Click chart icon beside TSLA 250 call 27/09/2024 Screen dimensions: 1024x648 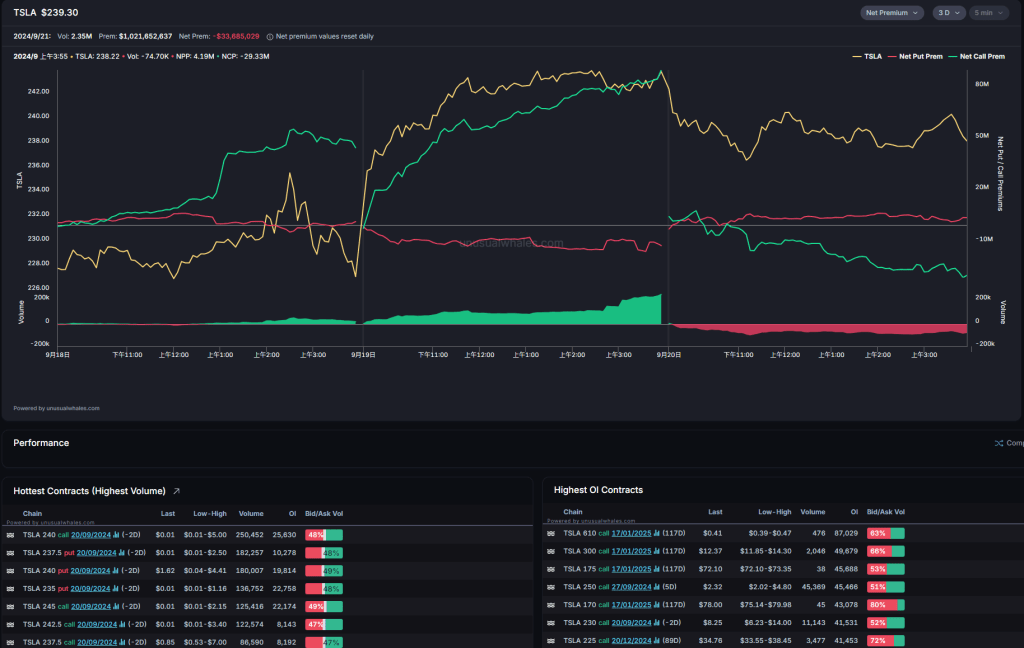(656, 586)
